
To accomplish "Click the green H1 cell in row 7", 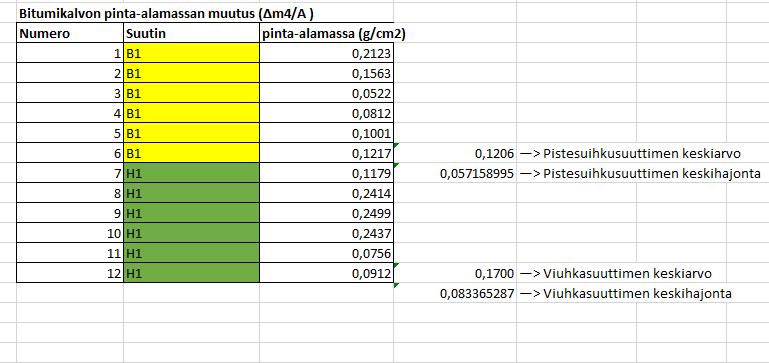I will [191, 173].
